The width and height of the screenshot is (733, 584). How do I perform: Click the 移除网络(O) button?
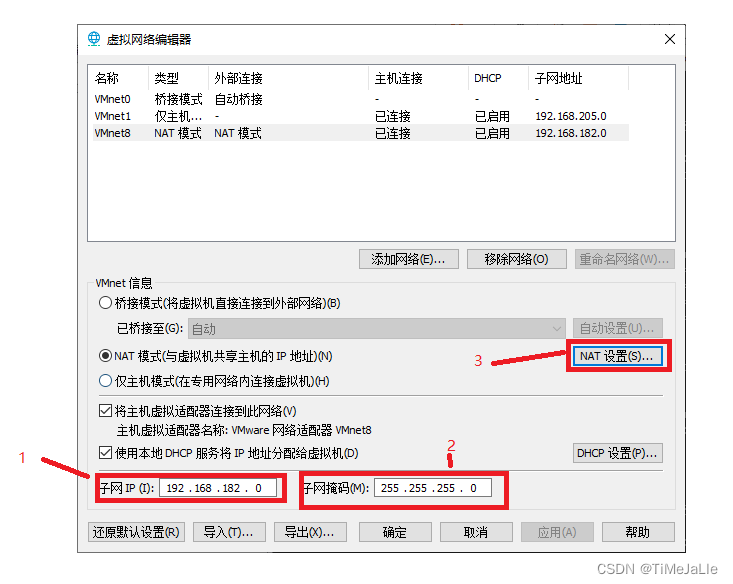[516, 259]
